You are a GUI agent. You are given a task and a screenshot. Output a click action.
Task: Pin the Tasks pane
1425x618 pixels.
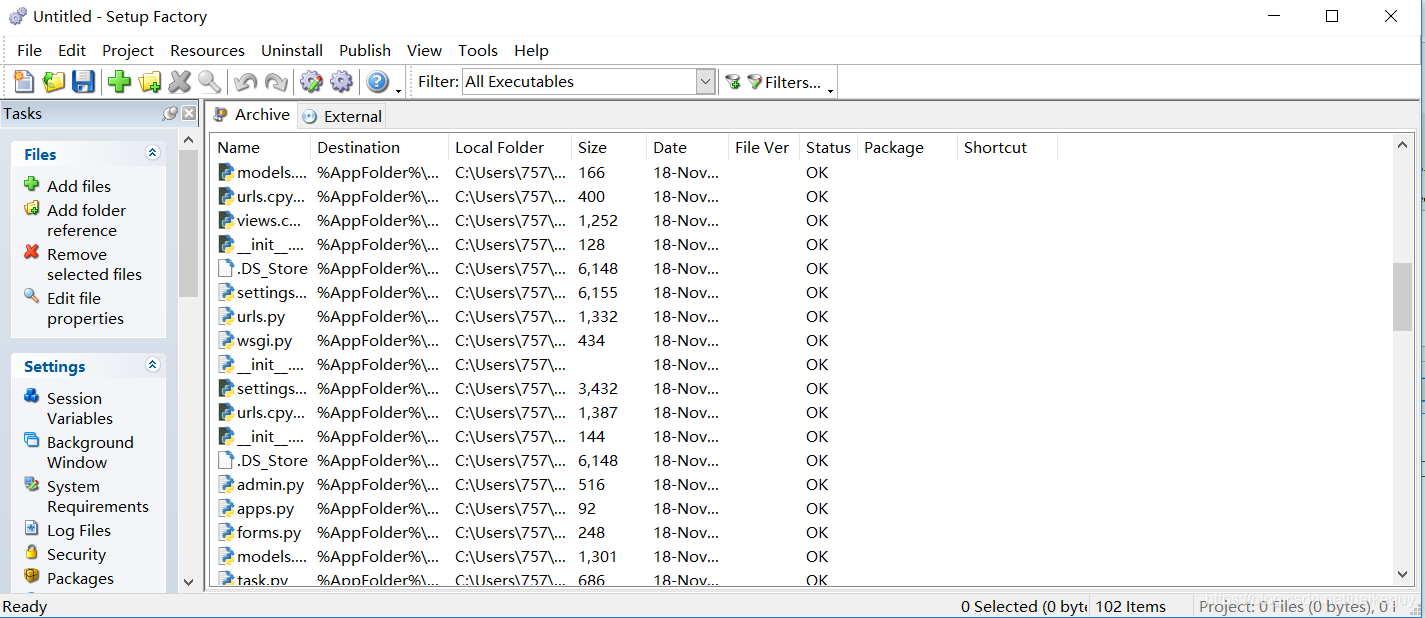coord(170,114)
